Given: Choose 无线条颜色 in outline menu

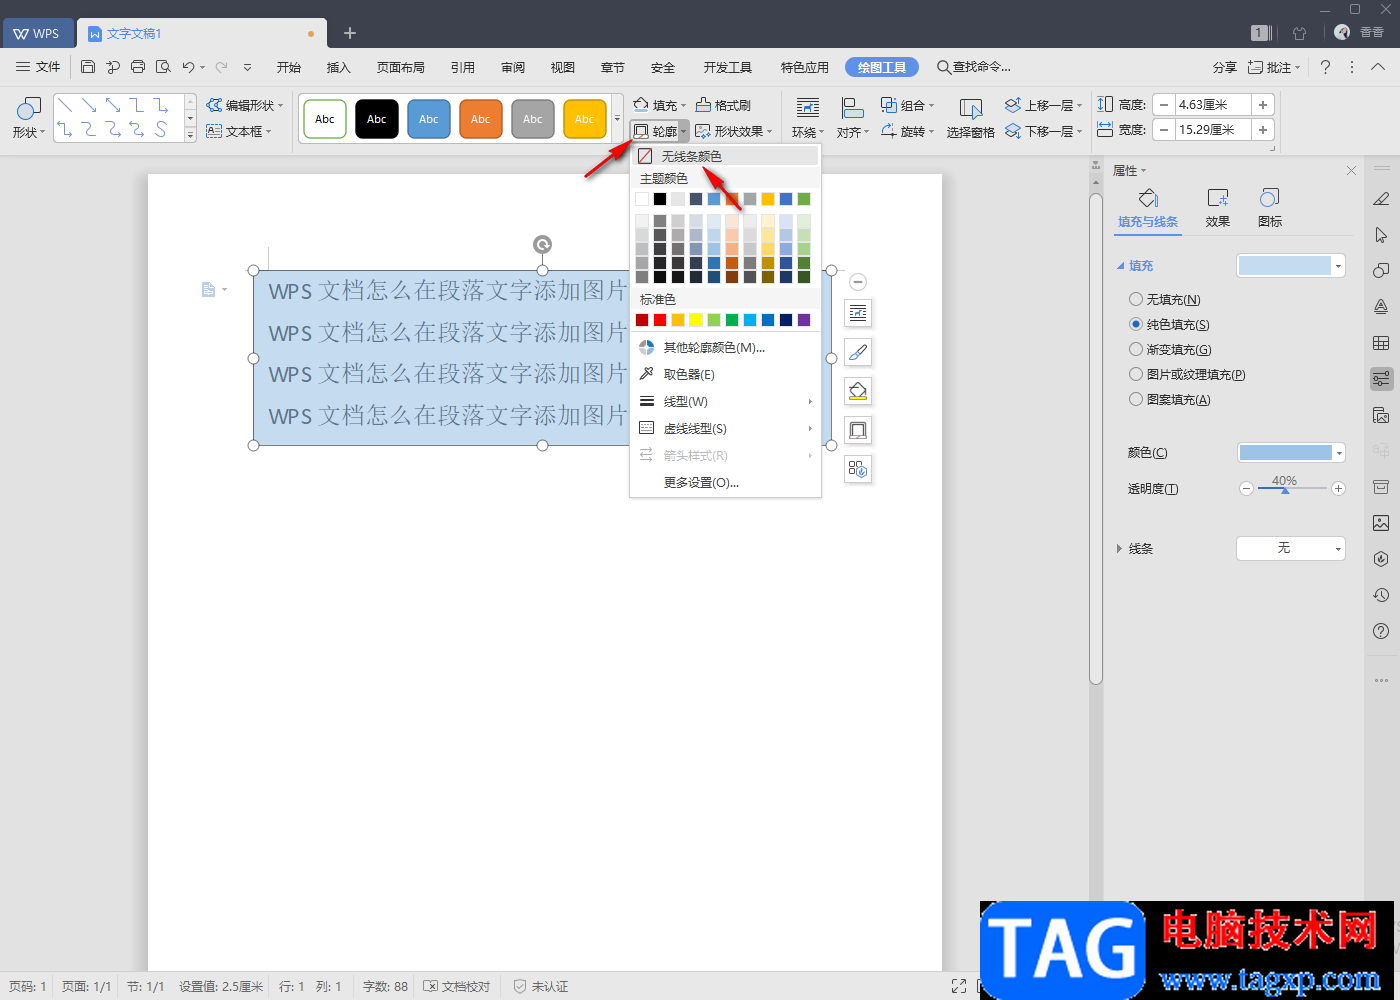Looking at the screenshot, I should [x=725, y=156].
